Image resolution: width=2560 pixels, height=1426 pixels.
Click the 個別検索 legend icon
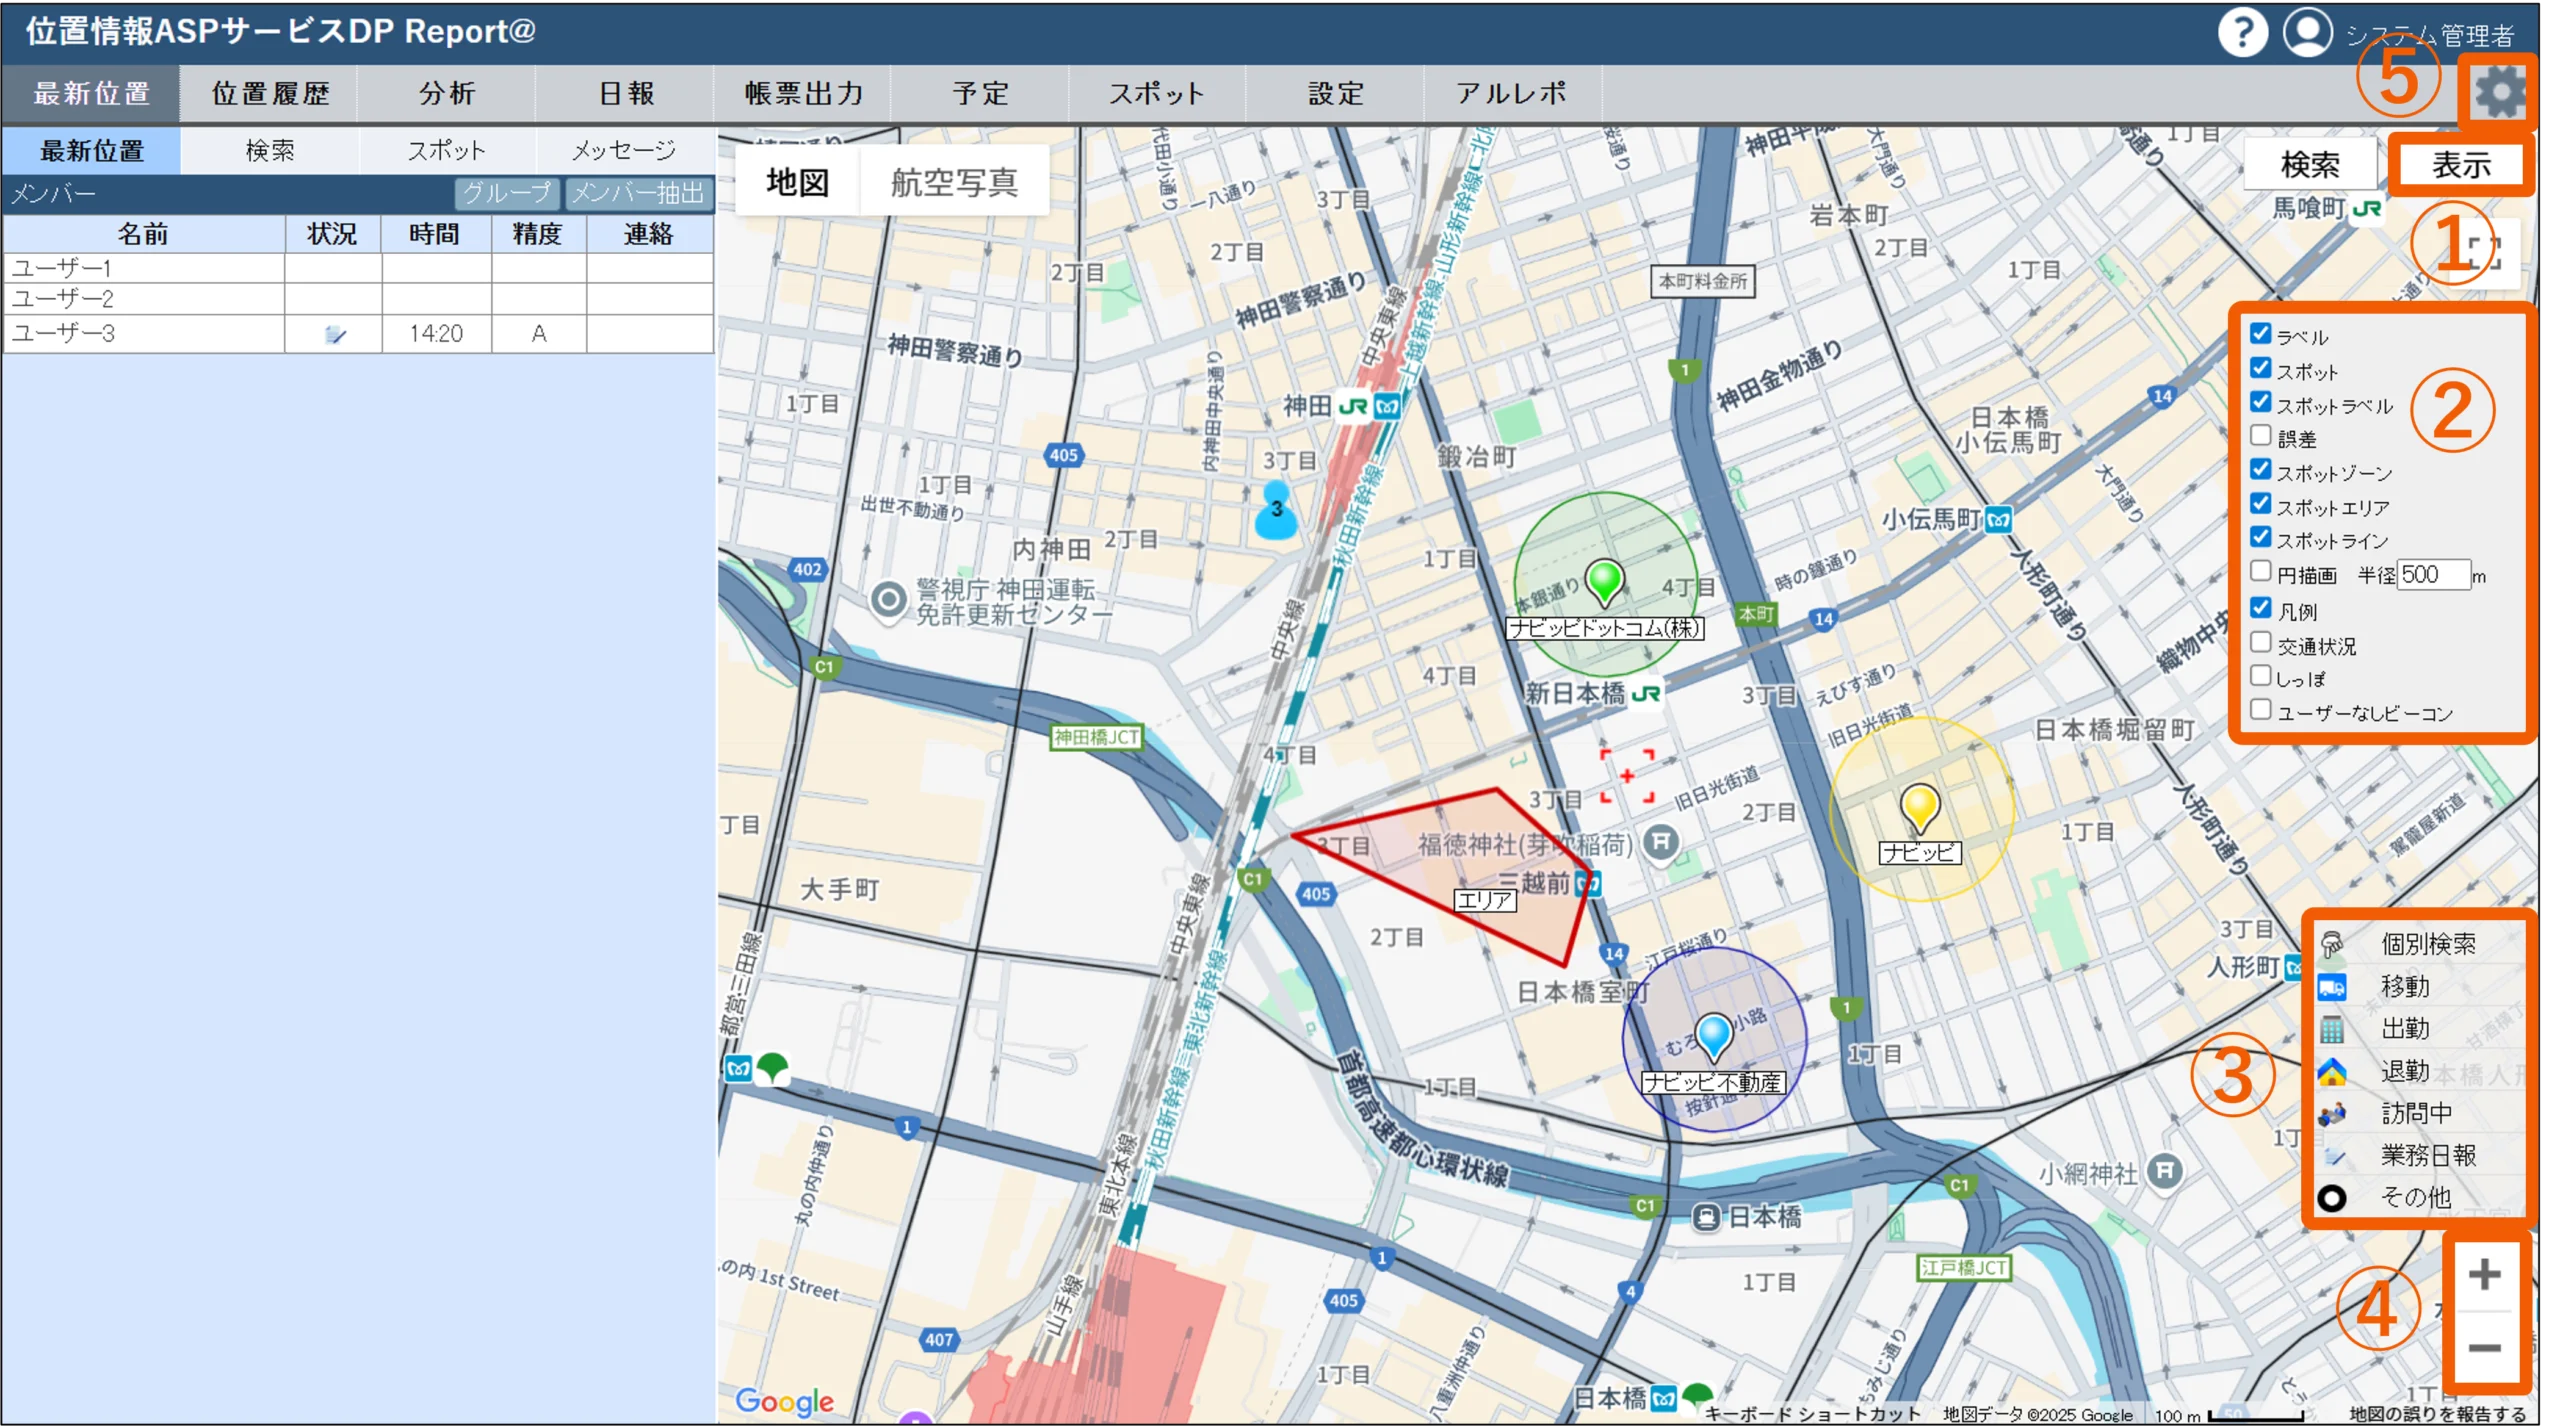coord(2330,944)
